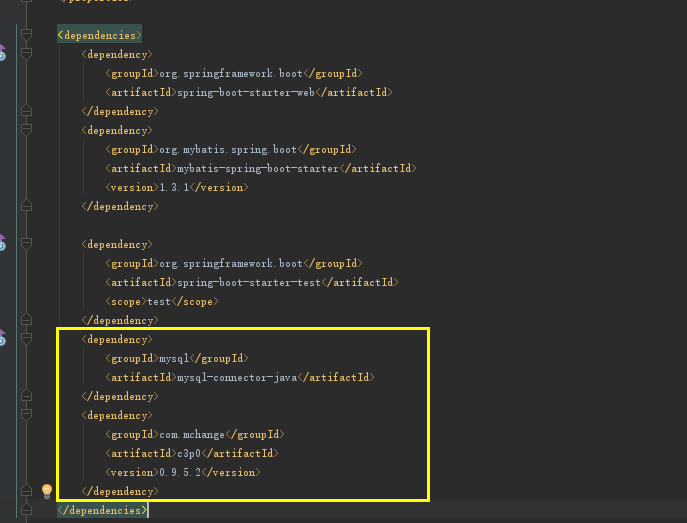Fold the mybatis-spring-boot-starter dependency at its opening tag
The height and width of the screenshot is (523, 687).
[x=26, y=130]
